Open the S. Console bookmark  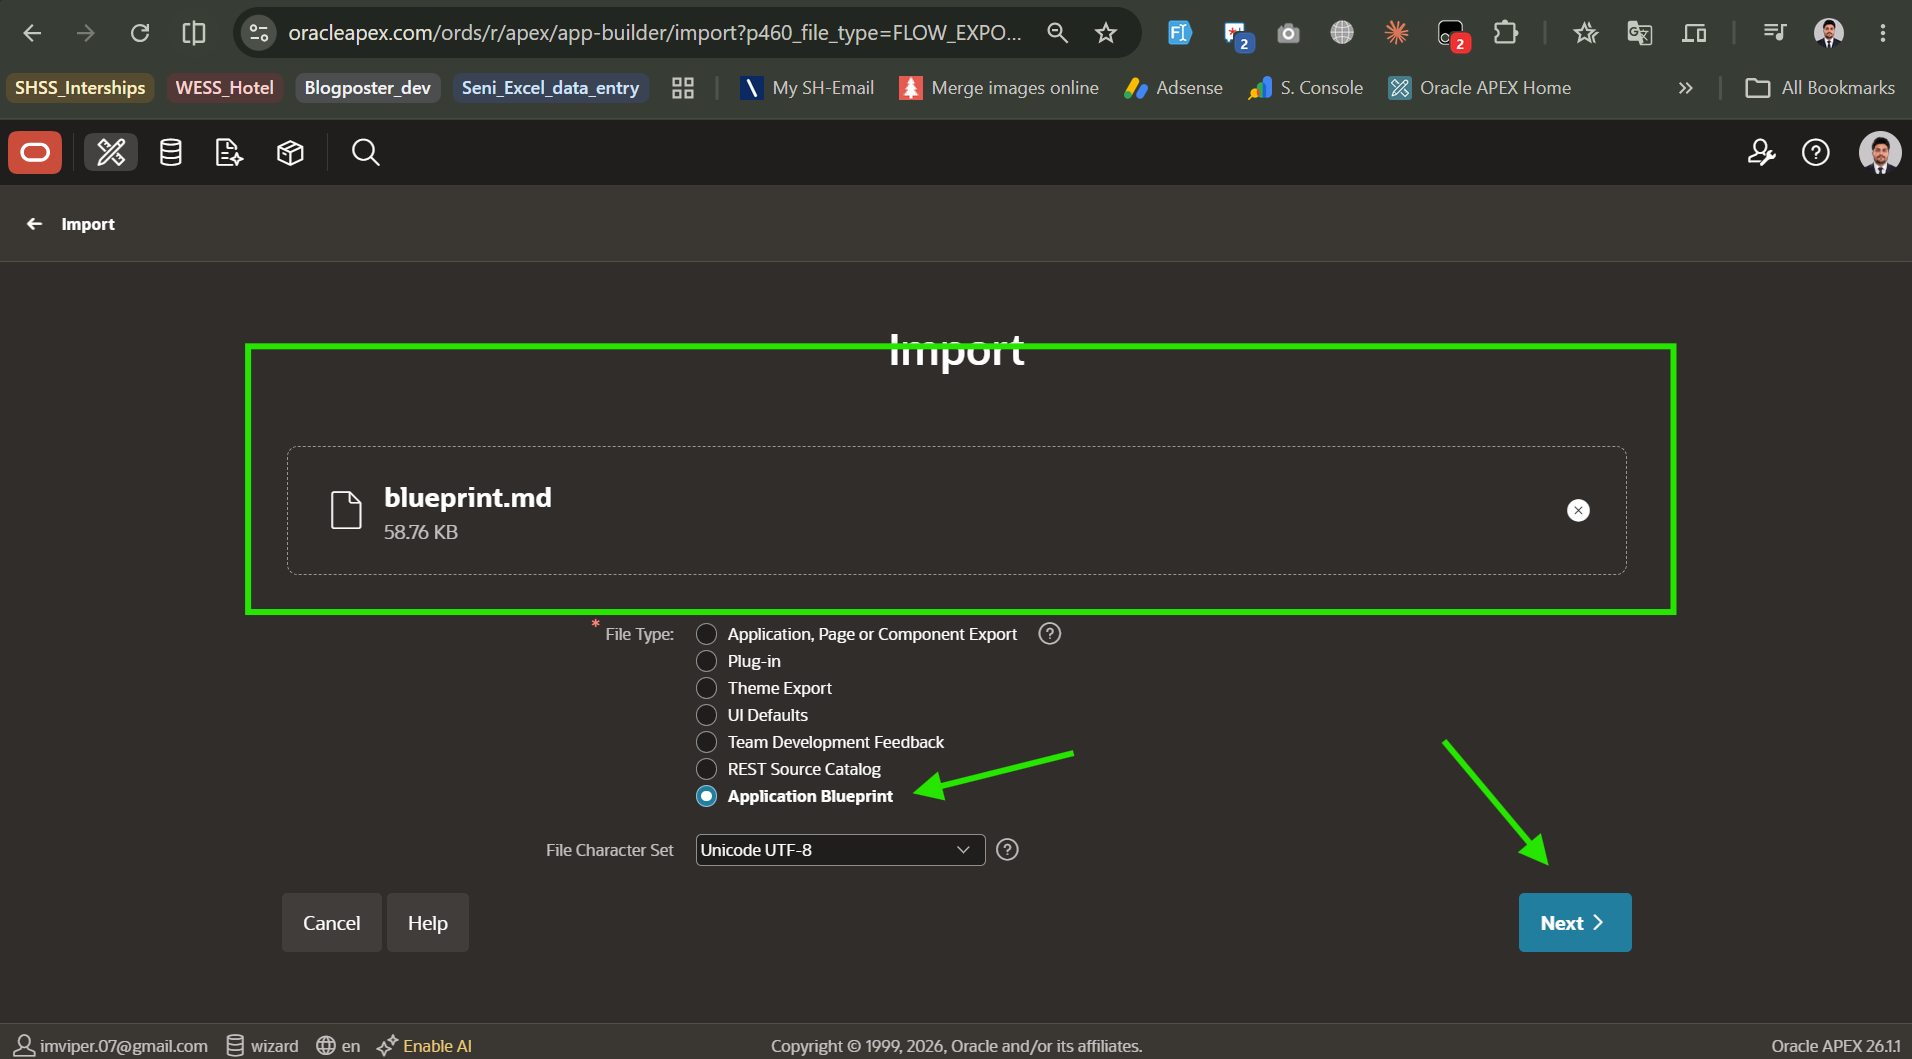tap(1306, 88)
